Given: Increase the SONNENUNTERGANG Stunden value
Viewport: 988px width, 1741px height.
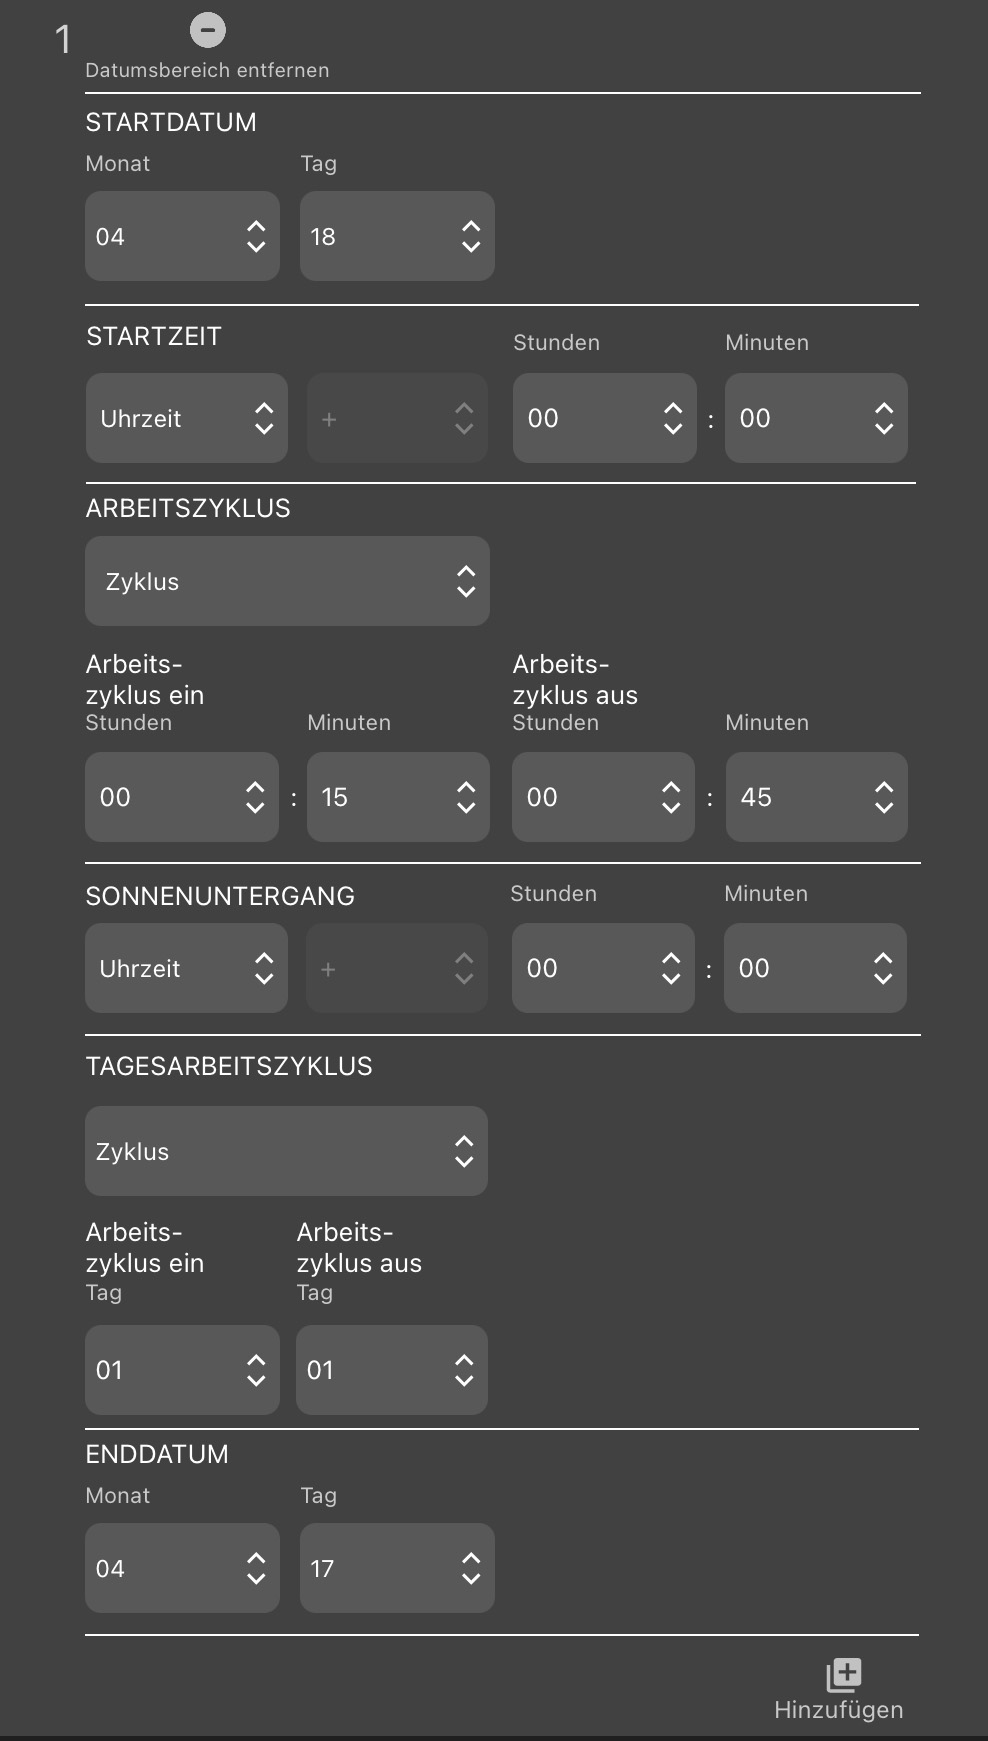Looking at the screenshot, I should (x=671, y=958).
